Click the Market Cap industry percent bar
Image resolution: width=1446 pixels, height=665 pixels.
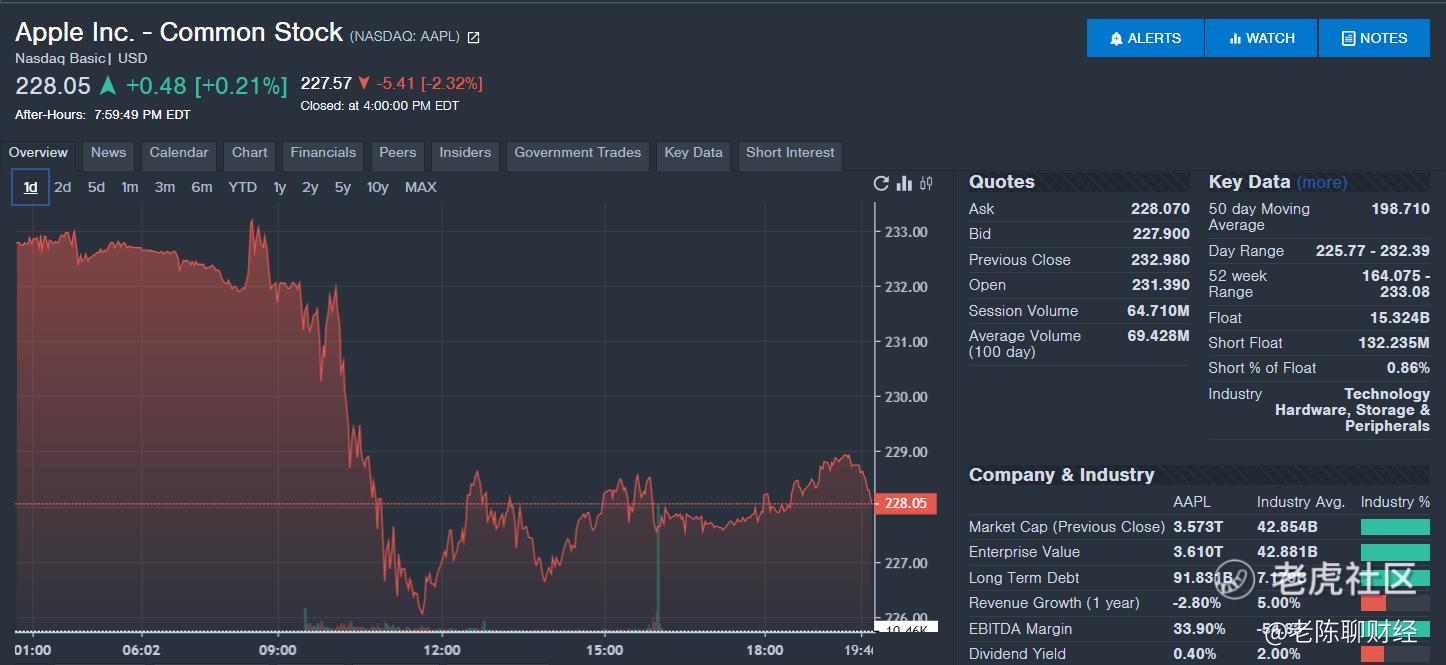[x=1395, y=527]
